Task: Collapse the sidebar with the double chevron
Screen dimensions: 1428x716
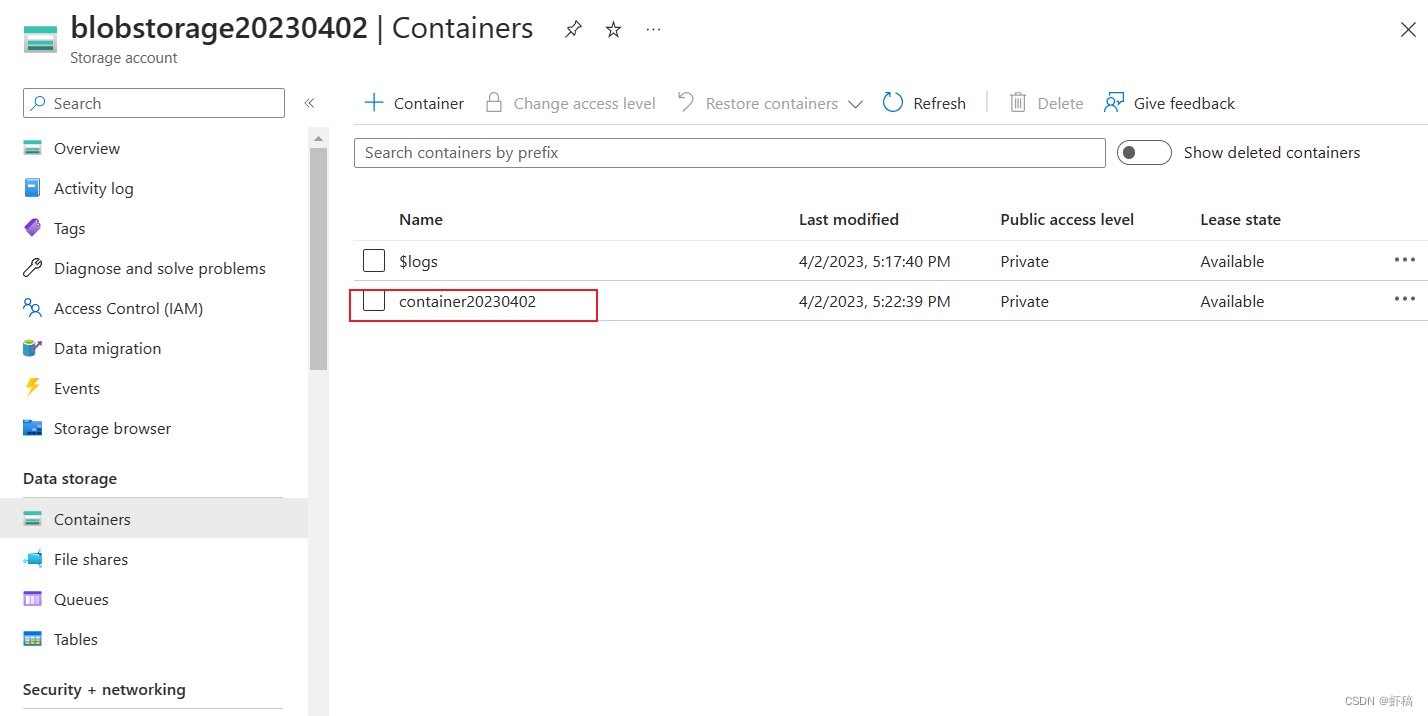Action: (309, 102)
